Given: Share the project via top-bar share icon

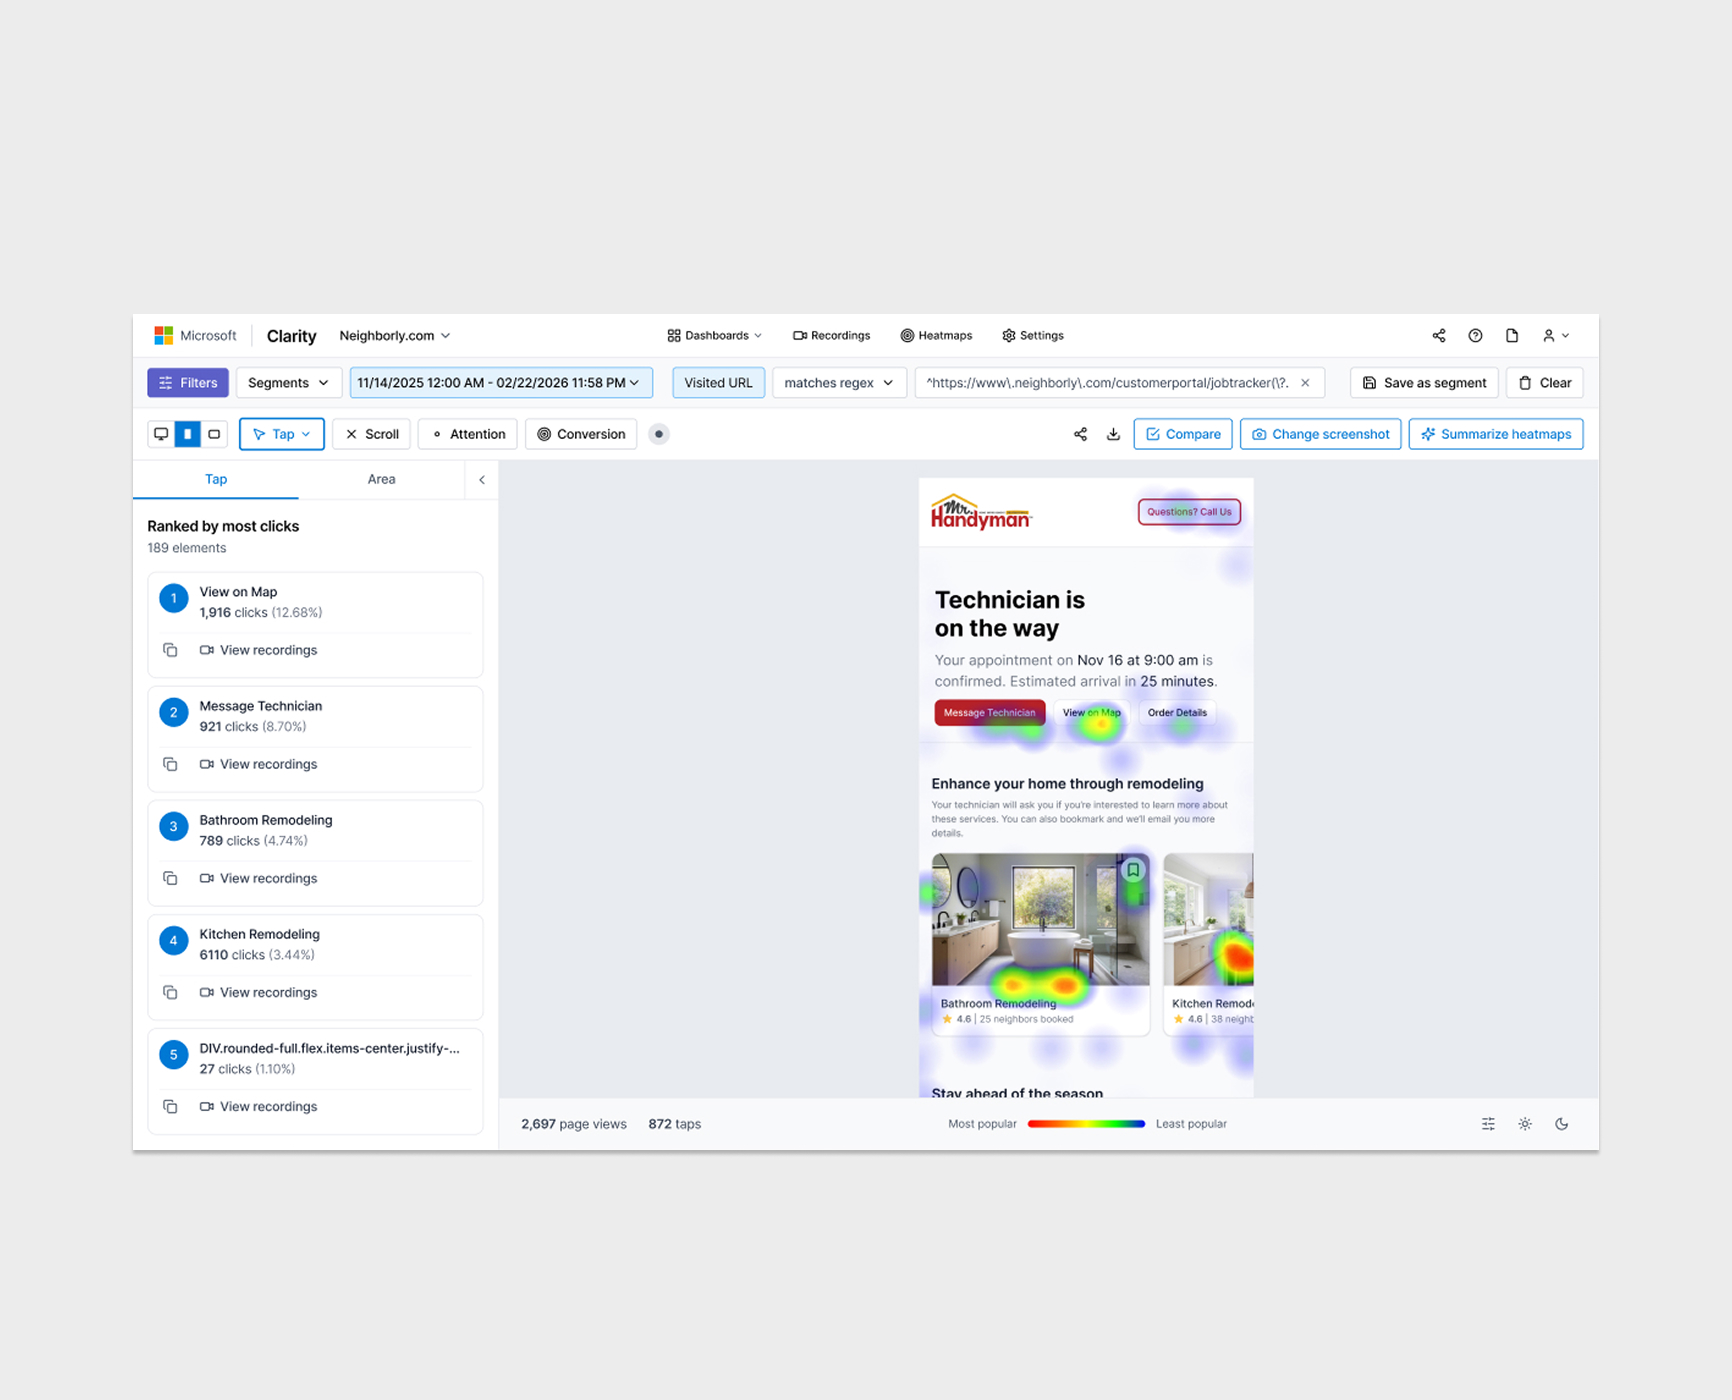Looking at the screenshot, I should (1438, 336).
